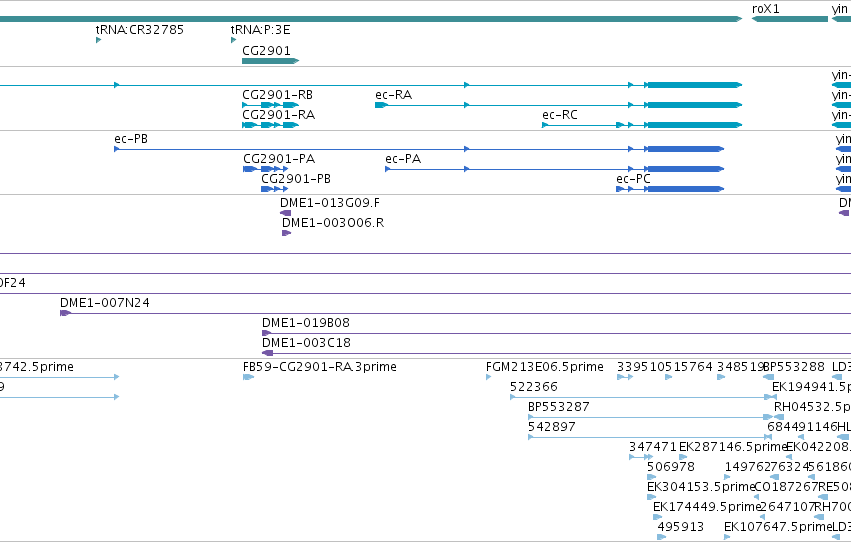Click the 347471 EST glyph

(x=640, y=457)
